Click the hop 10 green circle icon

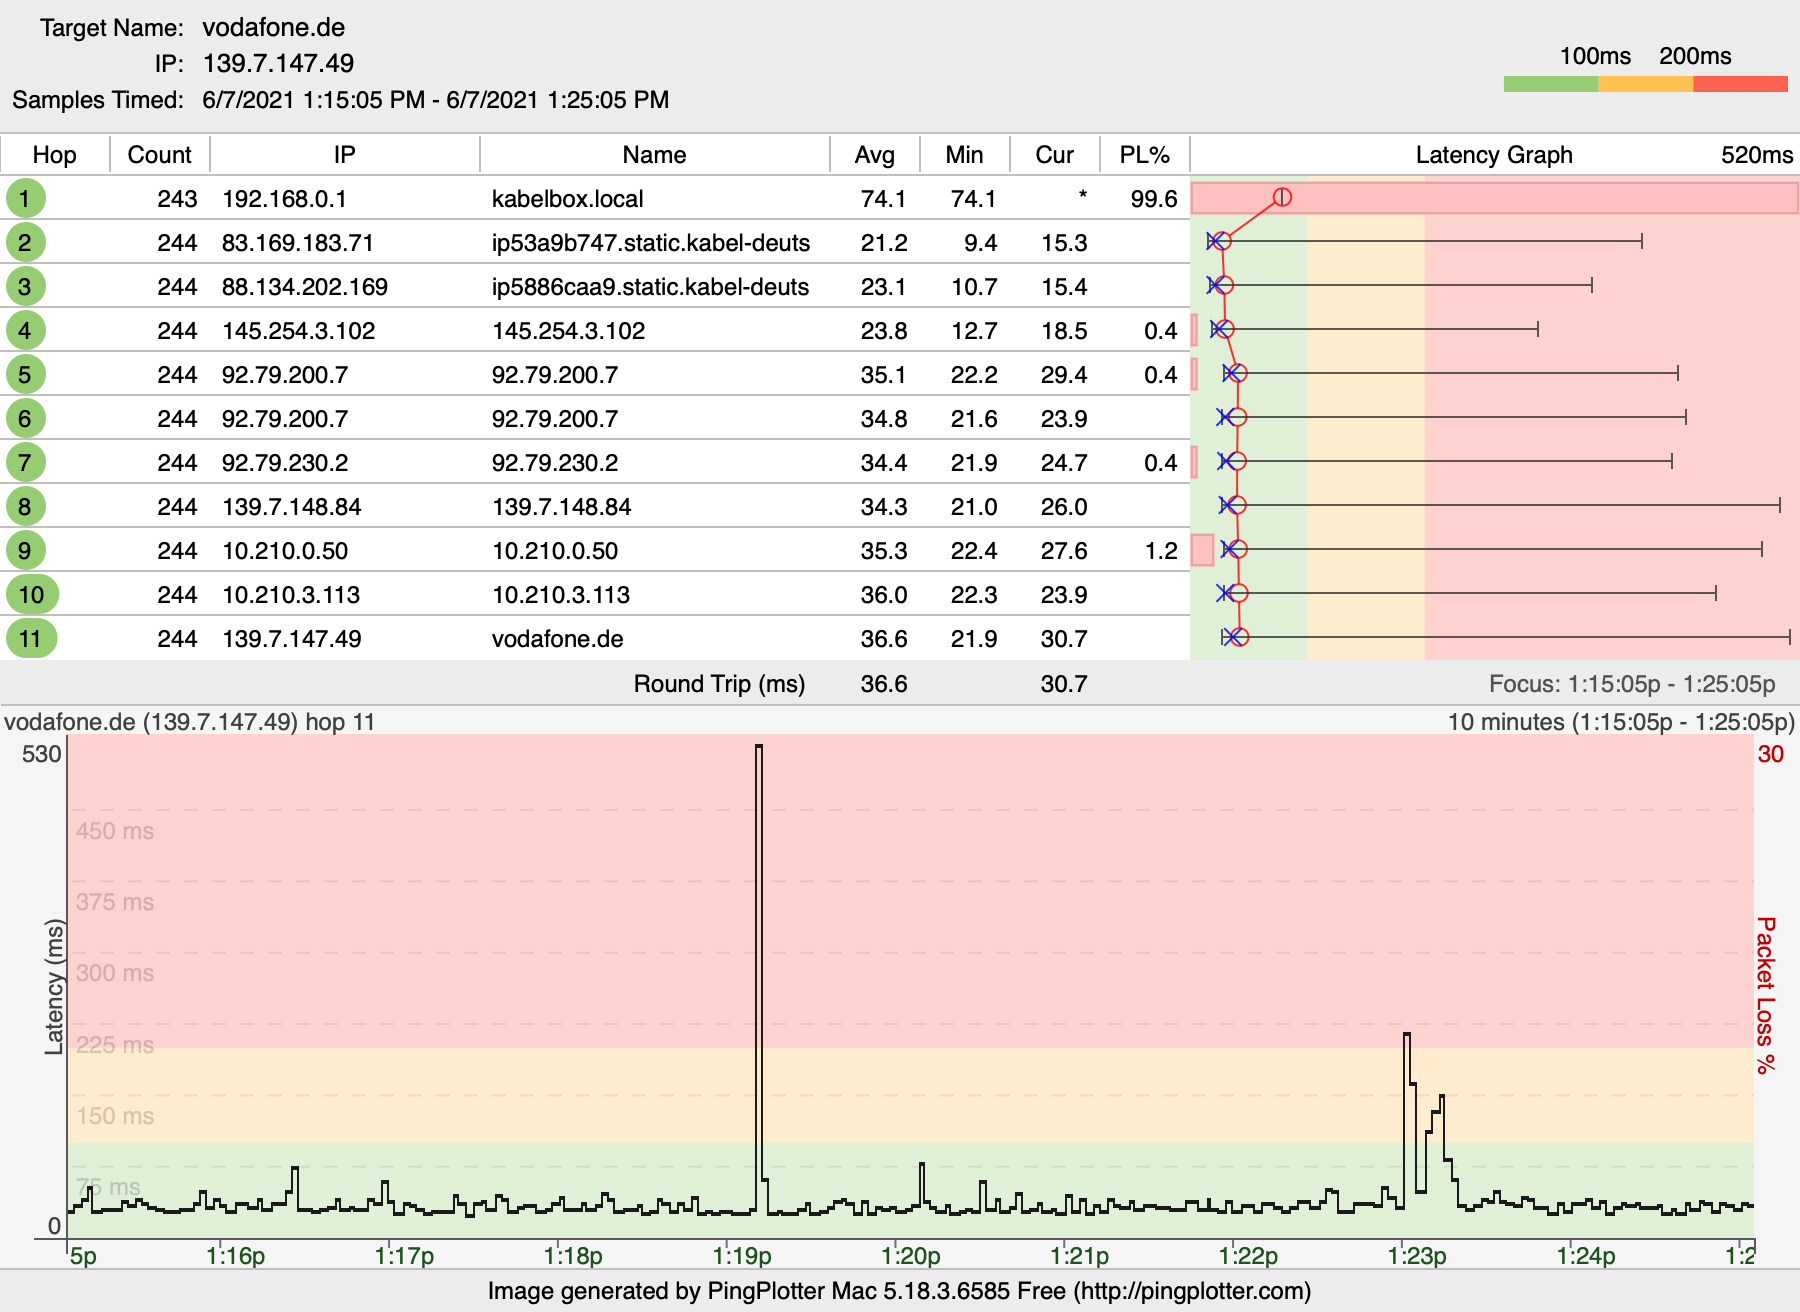[x=31, y=594]
